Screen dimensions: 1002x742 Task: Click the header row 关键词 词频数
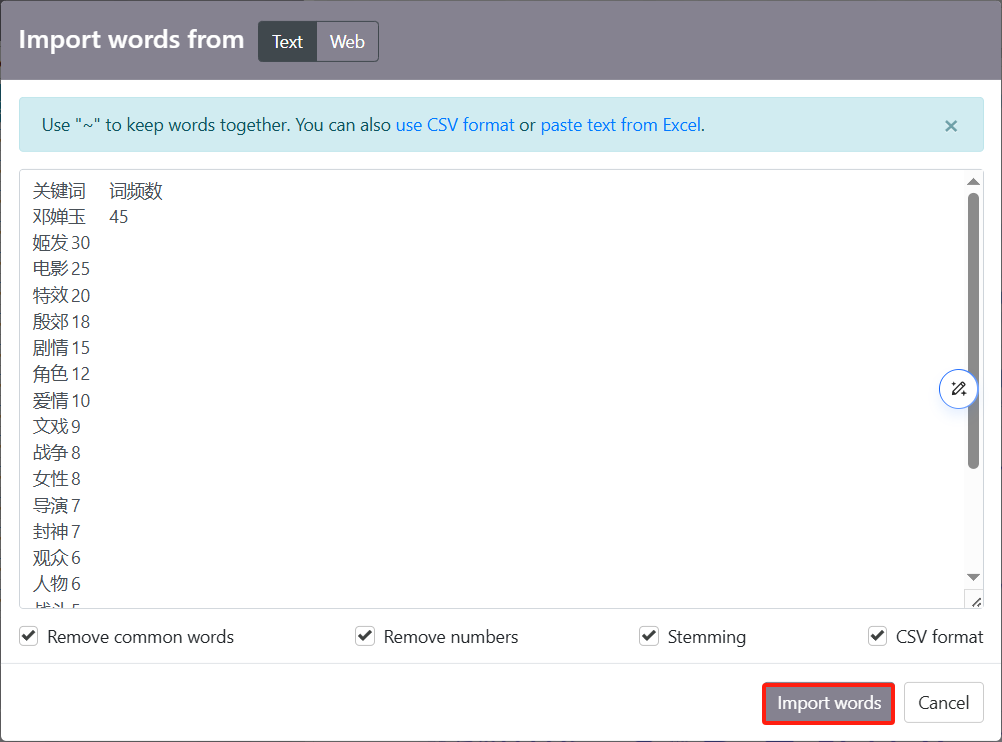[98, 190]
